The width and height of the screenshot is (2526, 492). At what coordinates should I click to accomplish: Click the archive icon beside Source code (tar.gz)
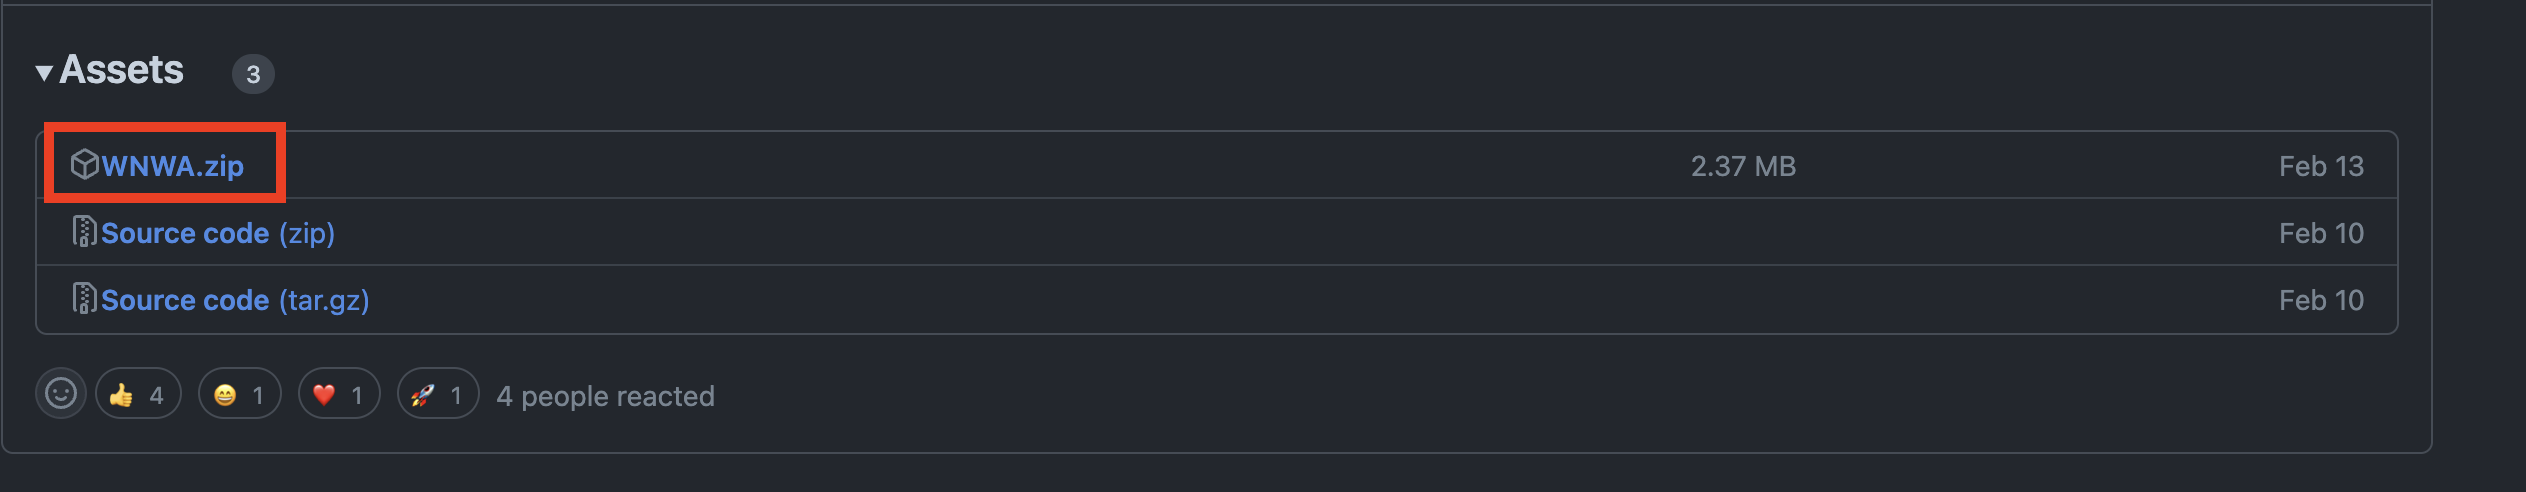coord(84,299)
